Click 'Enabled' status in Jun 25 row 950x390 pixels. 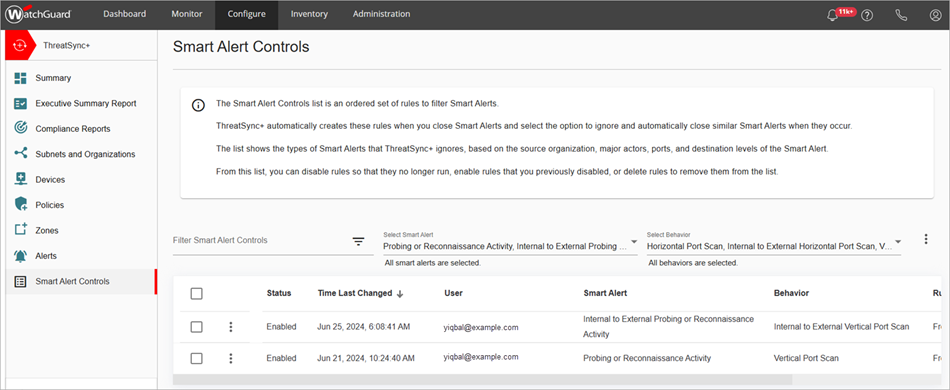tap(281, 327)
